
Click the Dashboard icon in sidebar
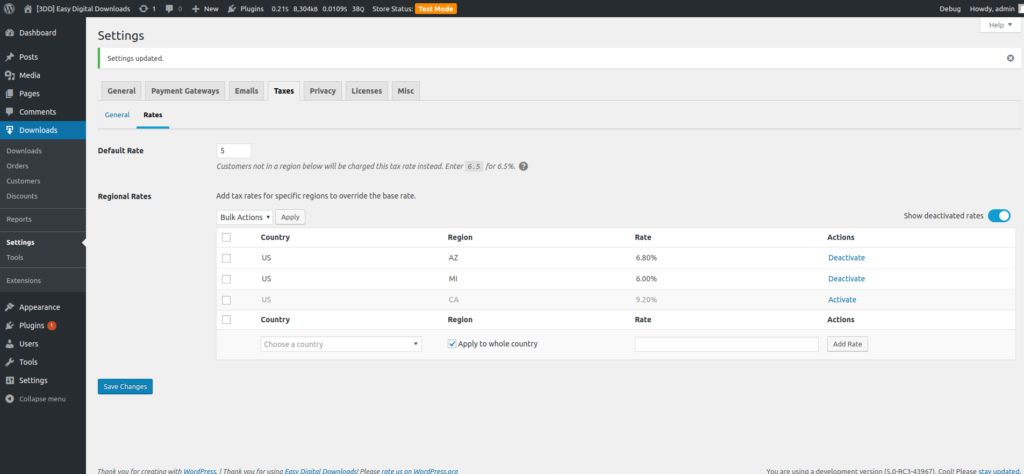pos(10,33)
